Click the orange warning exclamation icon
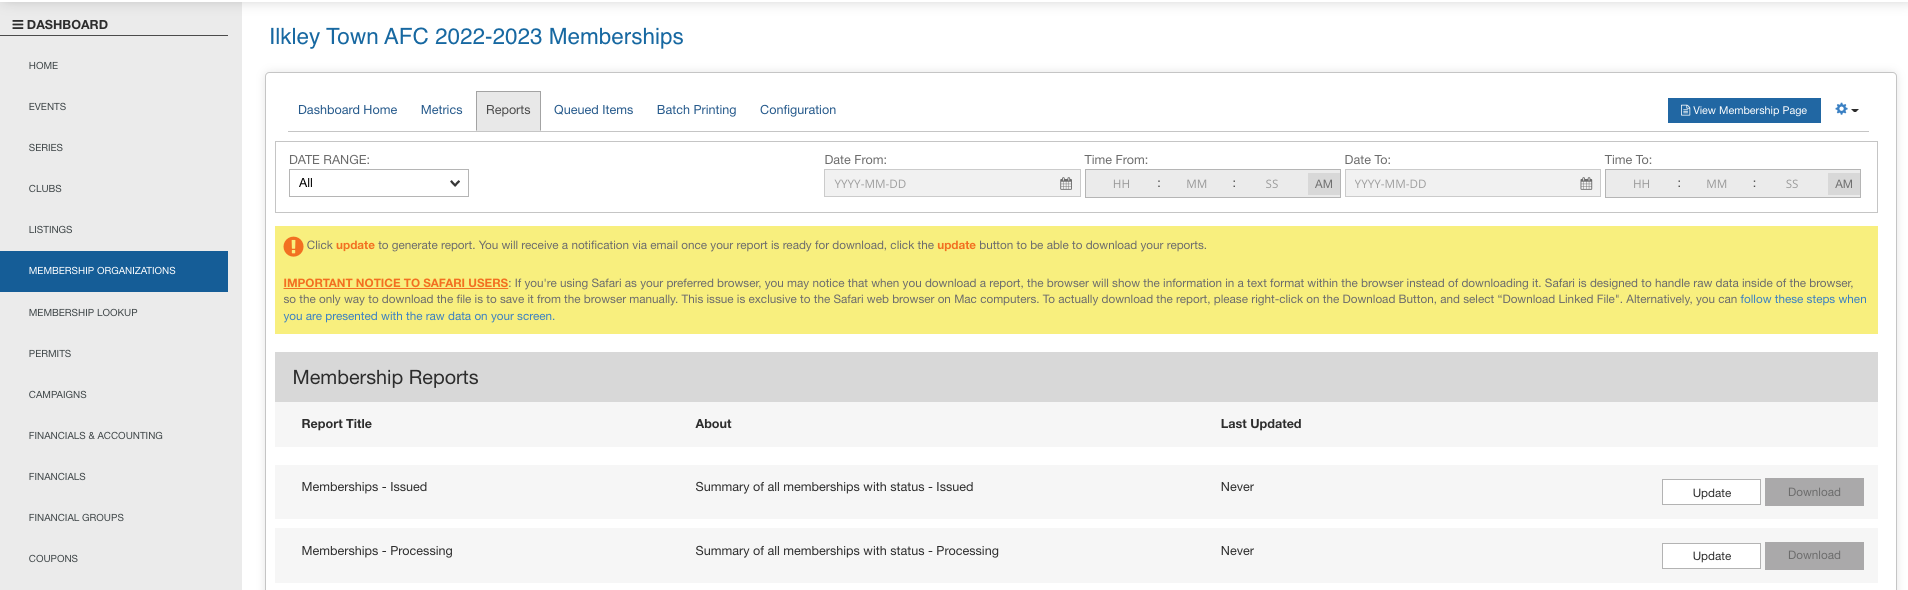 click(x=293, y=246)
